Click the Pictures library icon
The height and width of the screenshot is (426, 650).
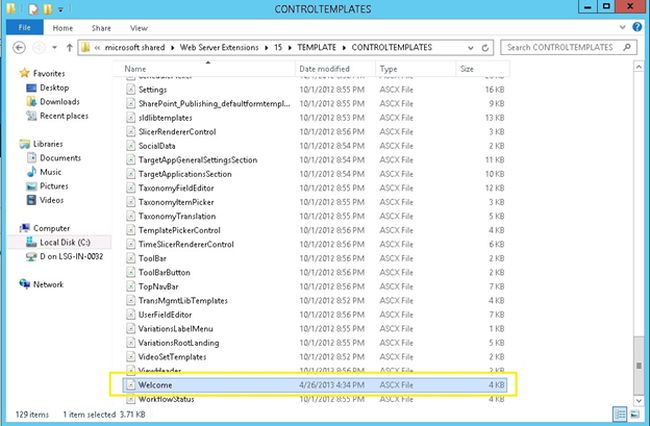click(32, 186)
